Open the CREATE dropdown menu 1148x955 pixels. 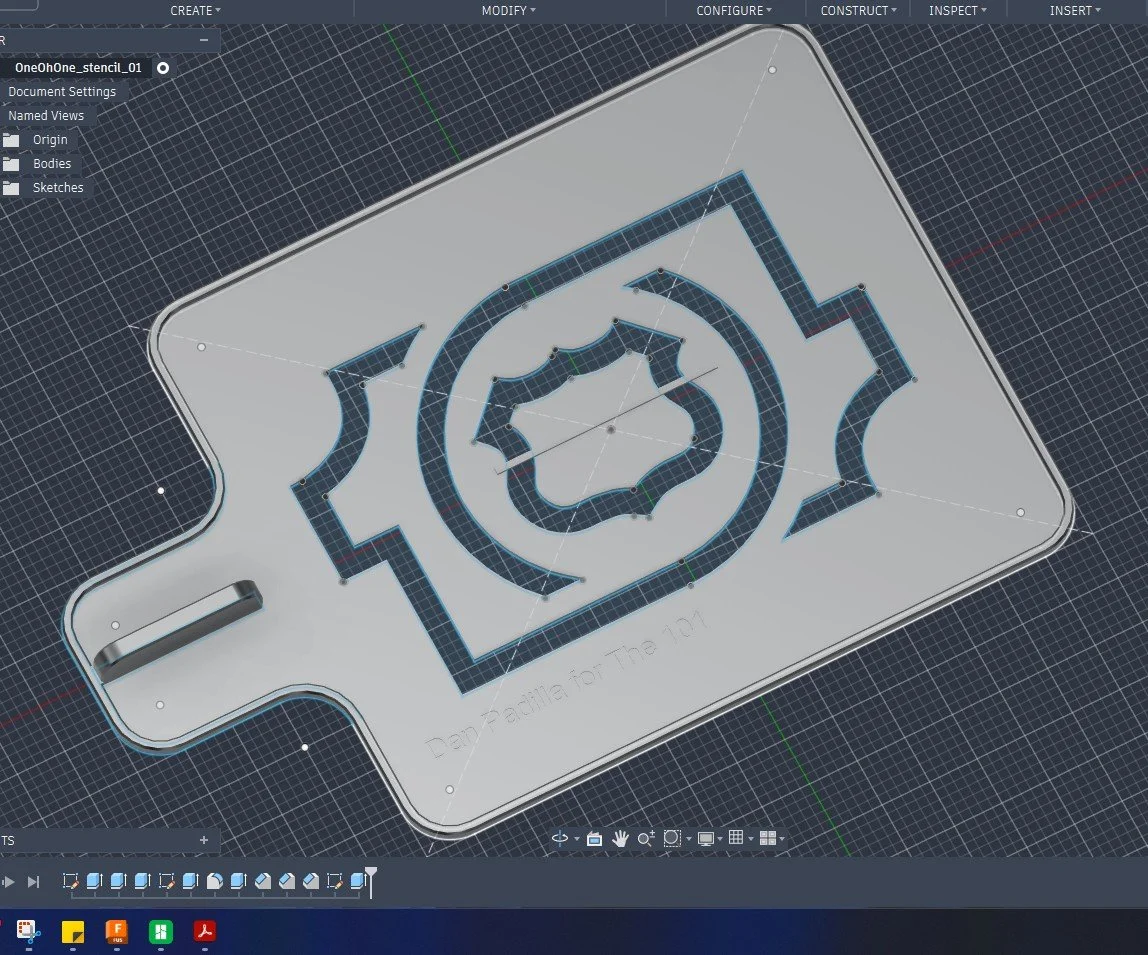click(x=195, y=10)
